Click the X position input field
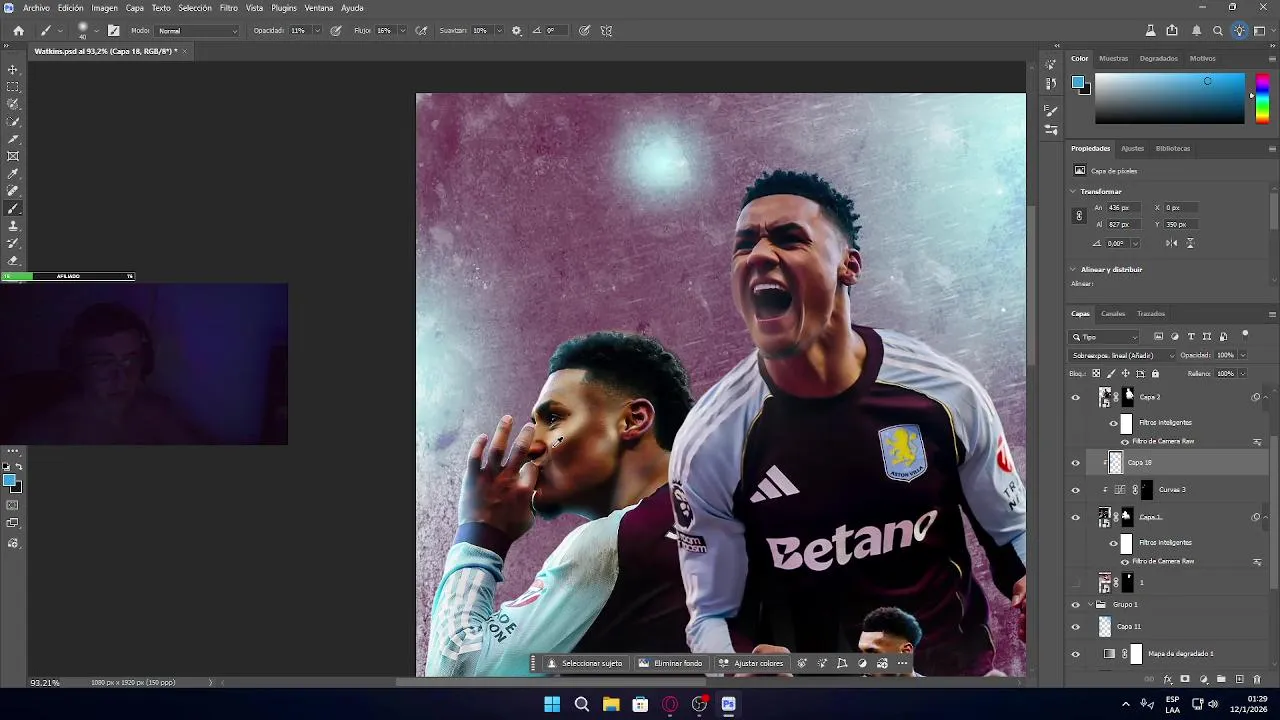This screenshot has height=720, width=1280. pos(1180,208)
